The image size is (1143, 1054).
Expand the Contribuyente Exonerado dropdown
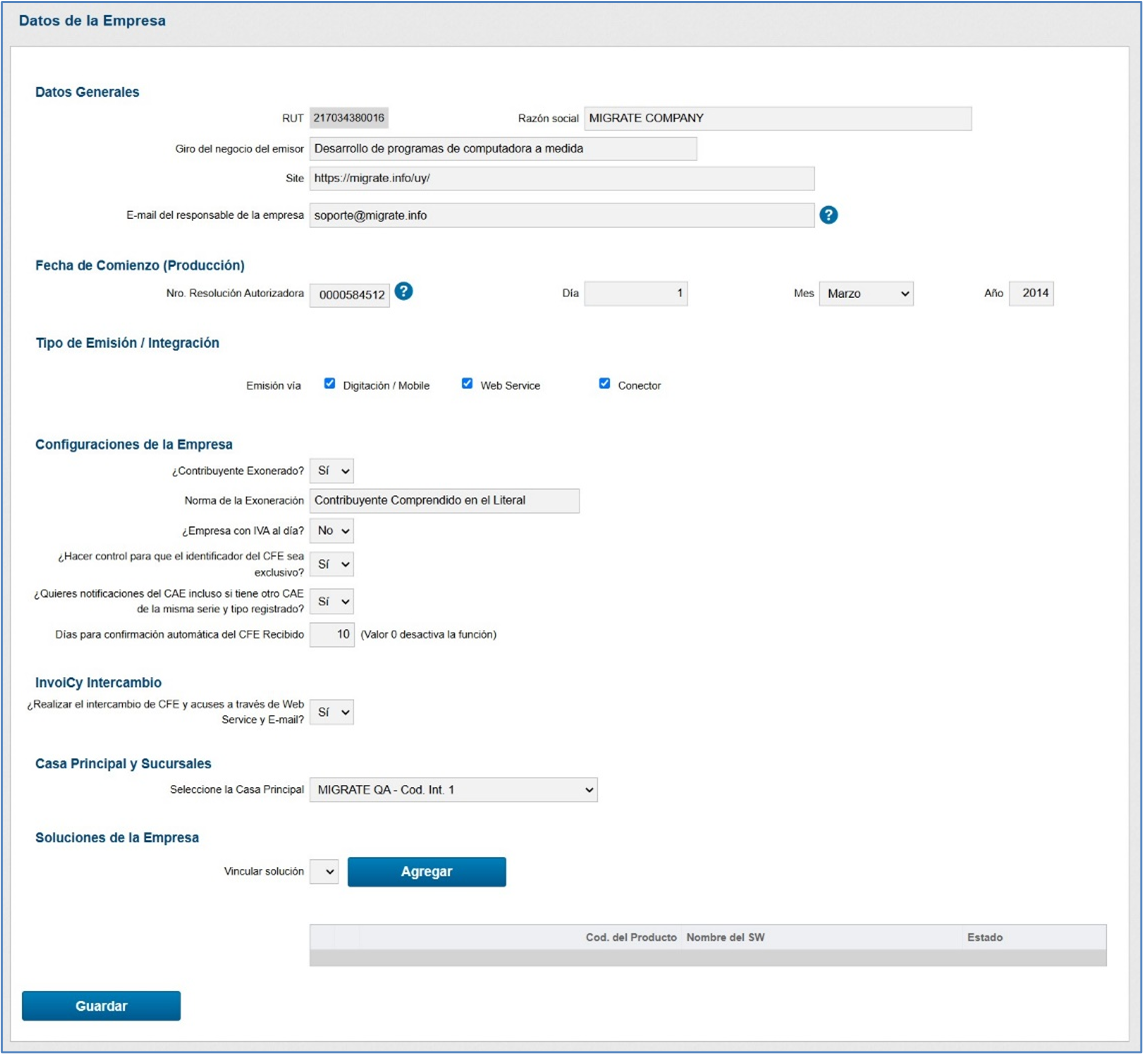point(332,470)
